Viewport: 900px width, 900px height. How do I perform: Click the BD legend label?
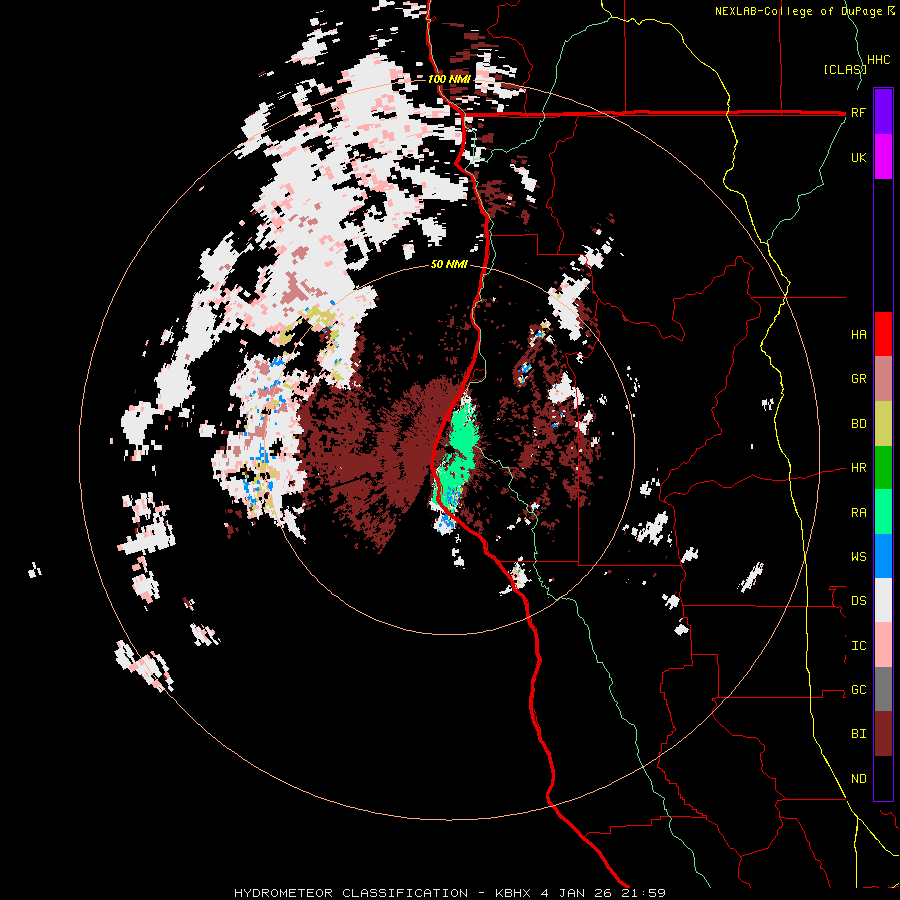click(858, 424)
